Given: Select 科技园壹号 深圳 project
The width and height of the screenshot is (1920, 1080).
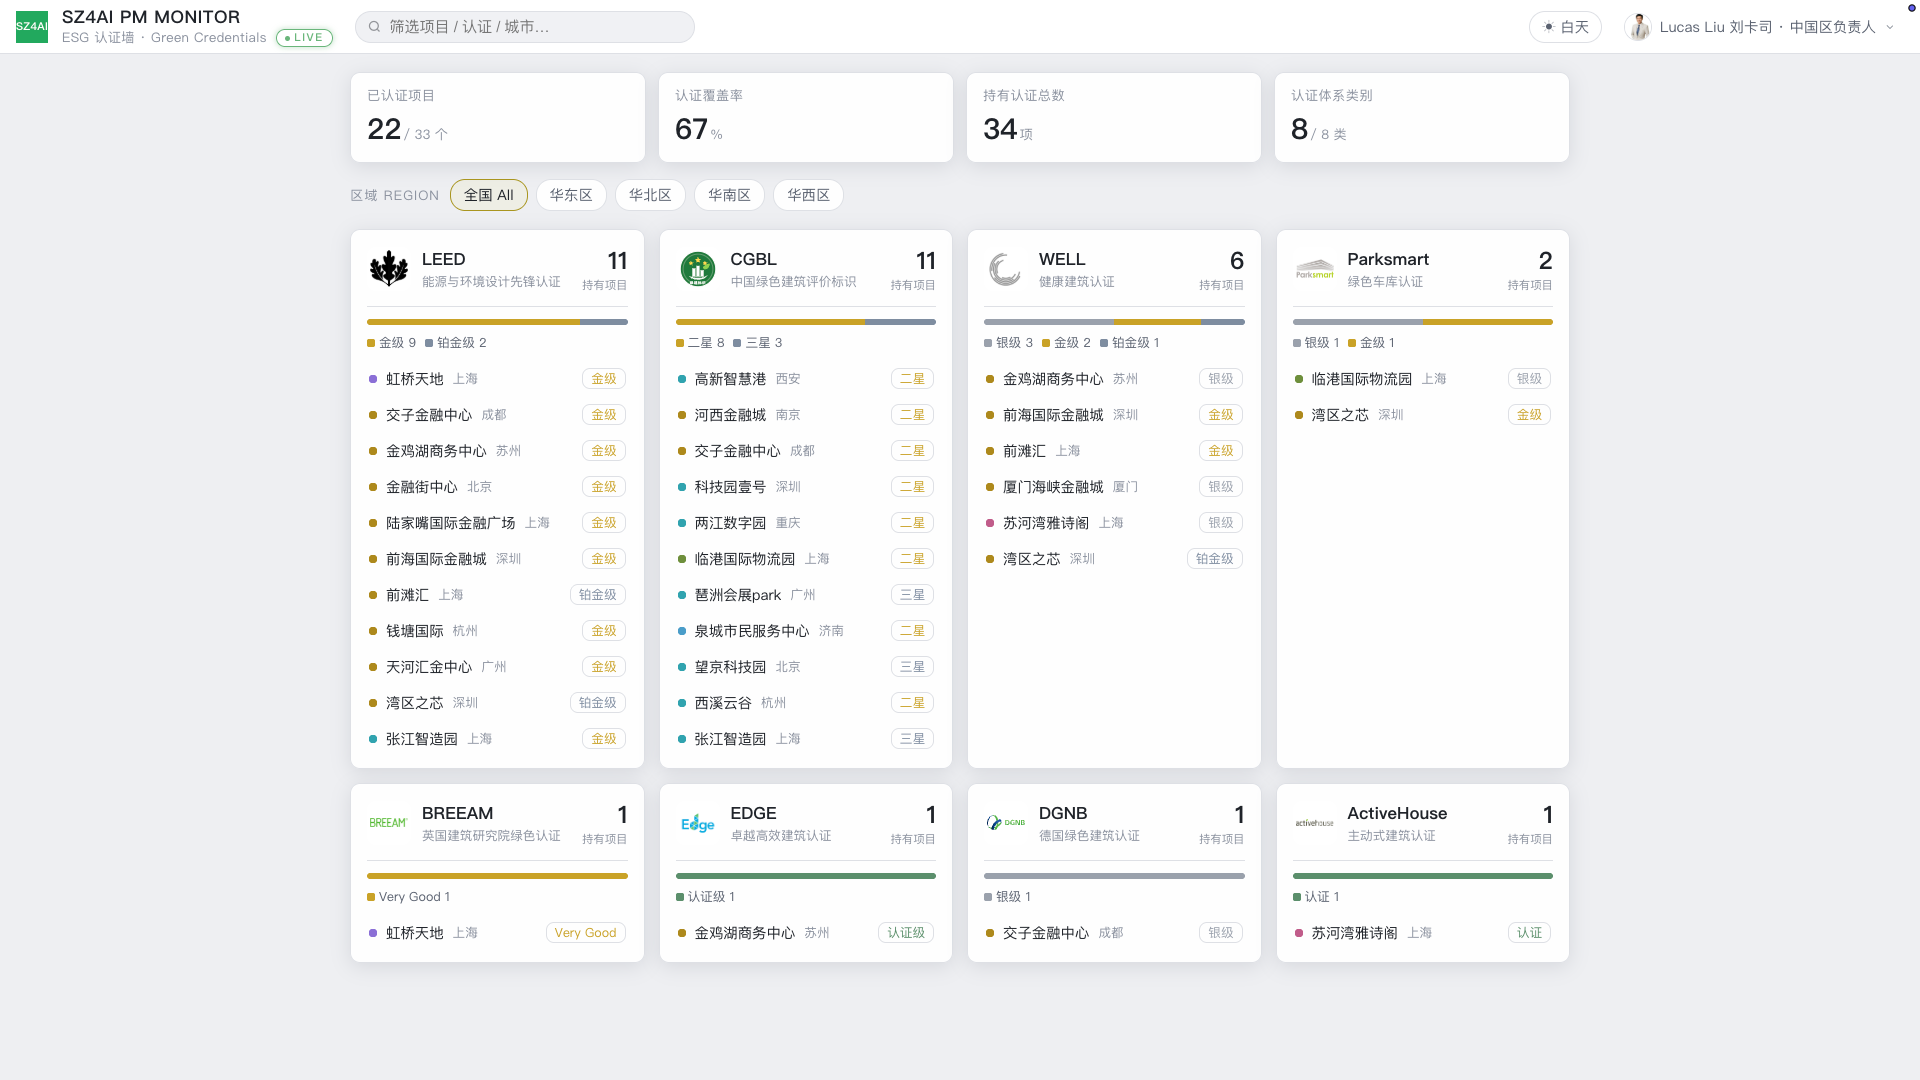Looking at the screenshot, I should (x=806, y=487).
